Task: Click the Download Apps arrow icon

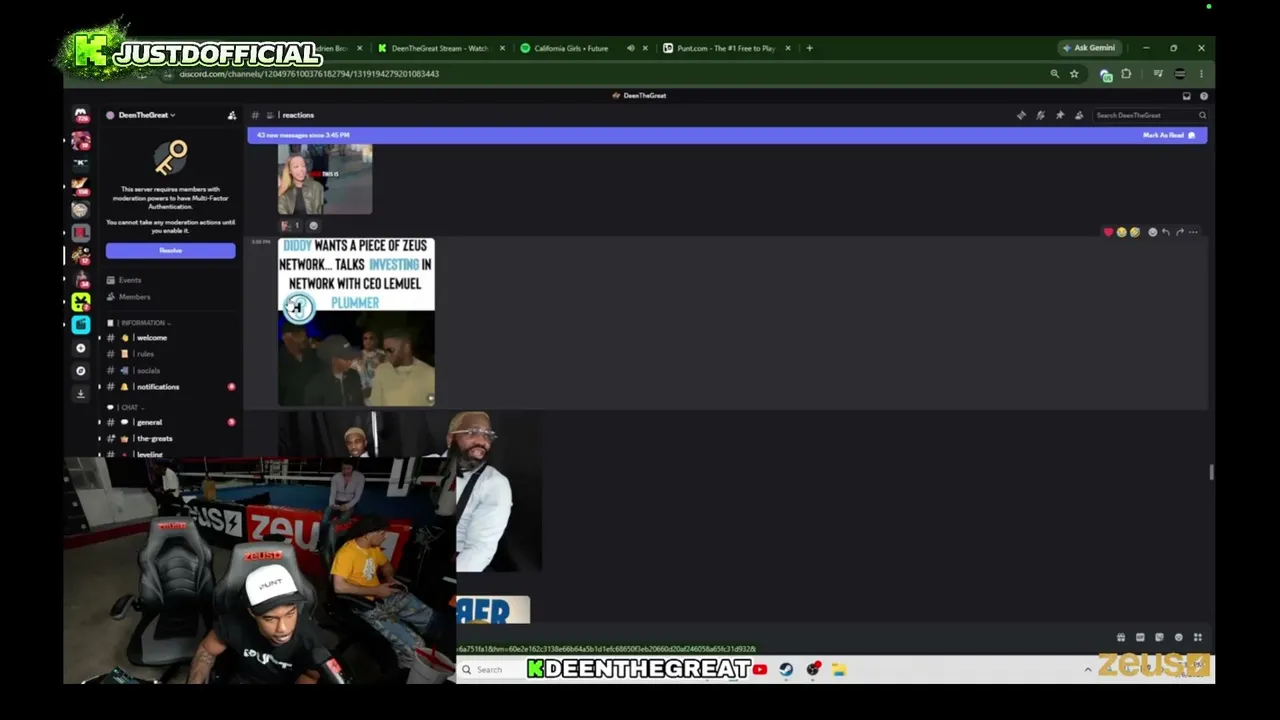Action: click(81, 394)
